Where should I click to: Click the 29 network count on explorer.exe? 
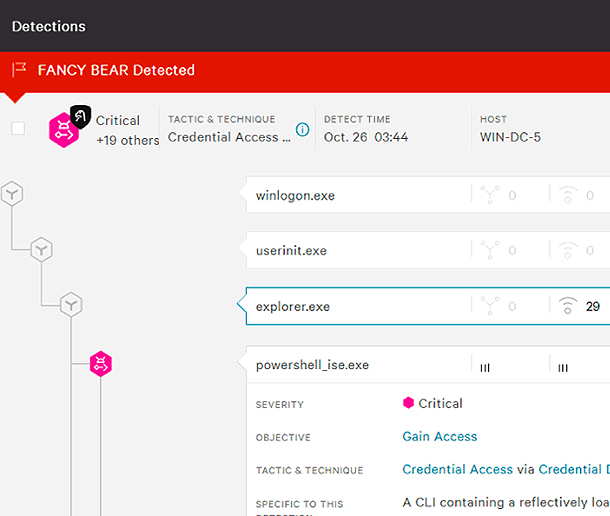tap(592, 306)
